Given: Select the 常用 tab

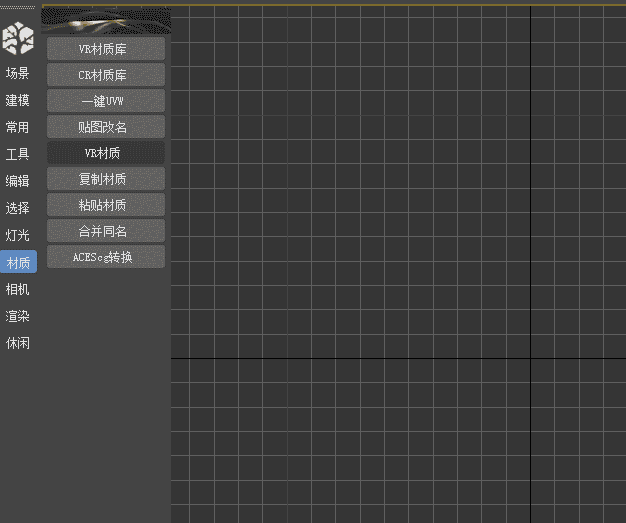Looking at the screenshot, I should pyautogui.click(x=18, y=127).
